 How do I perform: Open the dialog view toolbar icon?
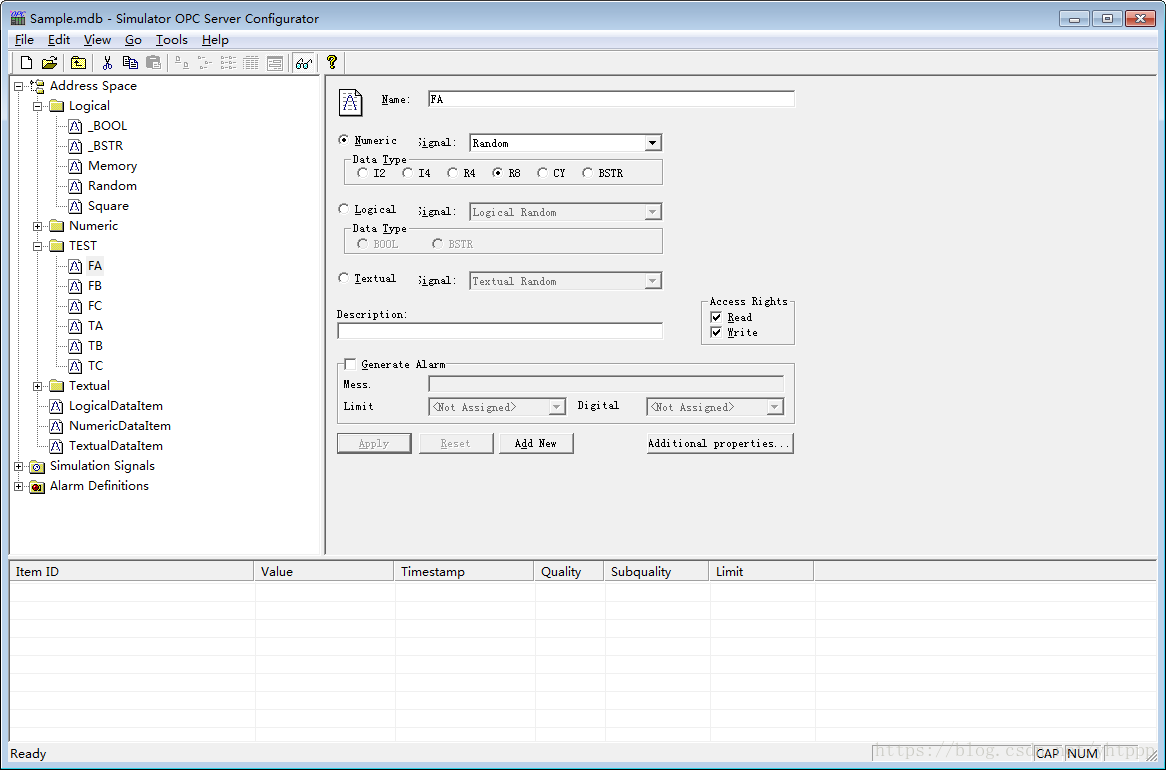(x=274, y=63)
